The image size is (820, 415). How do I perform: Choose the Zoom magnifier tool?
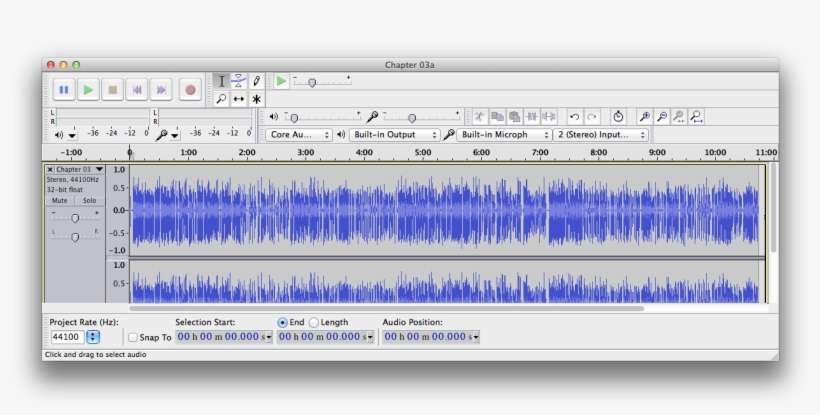click(222, 99)
